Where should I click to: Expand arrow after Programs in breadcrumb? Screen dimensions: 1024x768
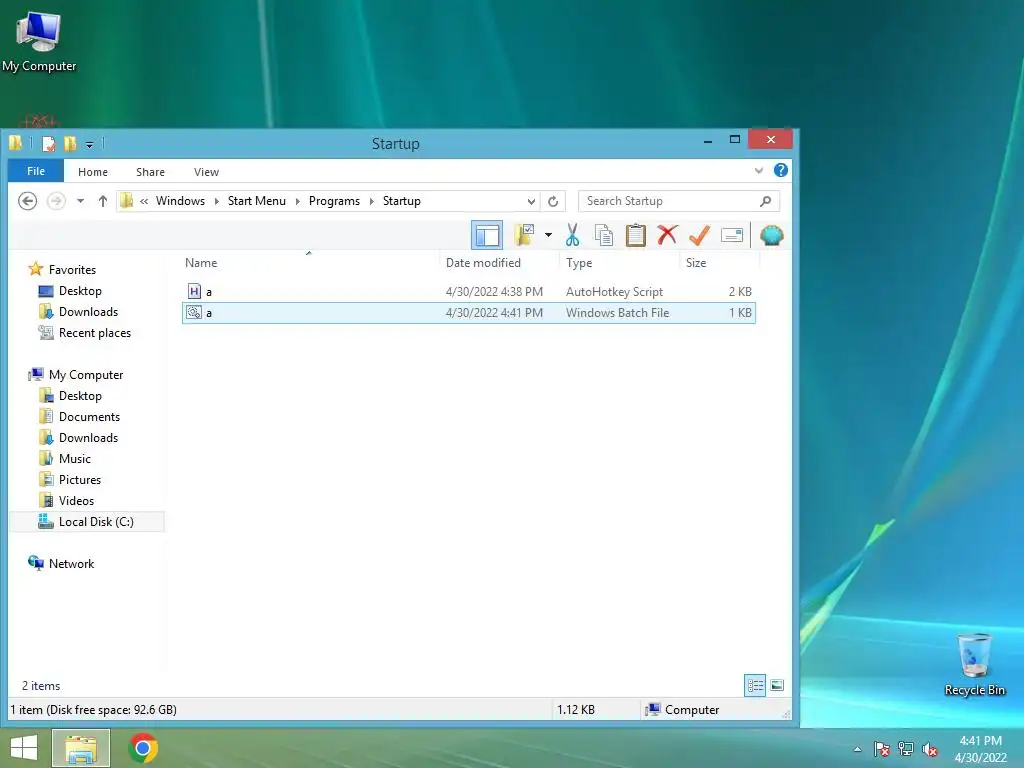[372, 201]
